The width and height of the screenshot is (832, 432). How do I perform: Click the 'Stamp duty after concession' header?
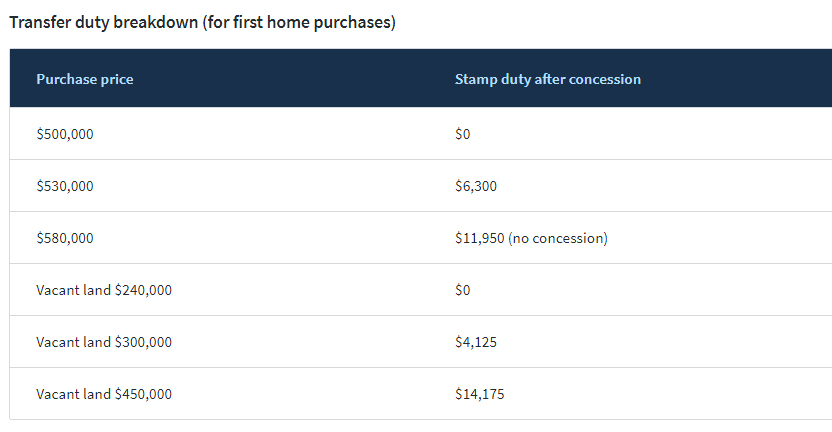point(547,79)
